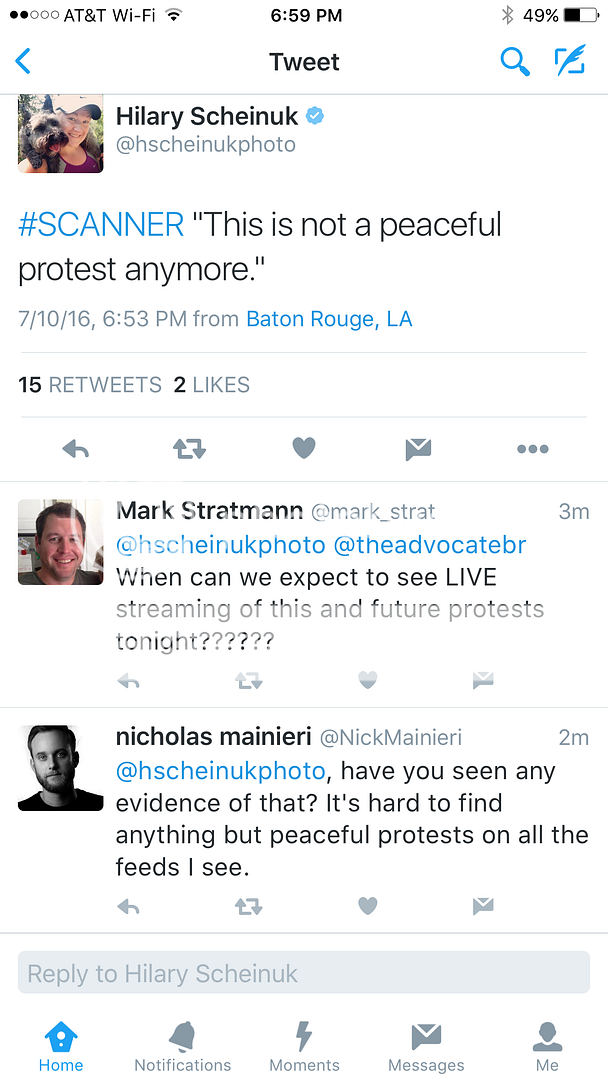Like Hilary Scheinuk's tweet with the heart
The height and width of the screenshot is (1080, 608).
coord(304,449)
